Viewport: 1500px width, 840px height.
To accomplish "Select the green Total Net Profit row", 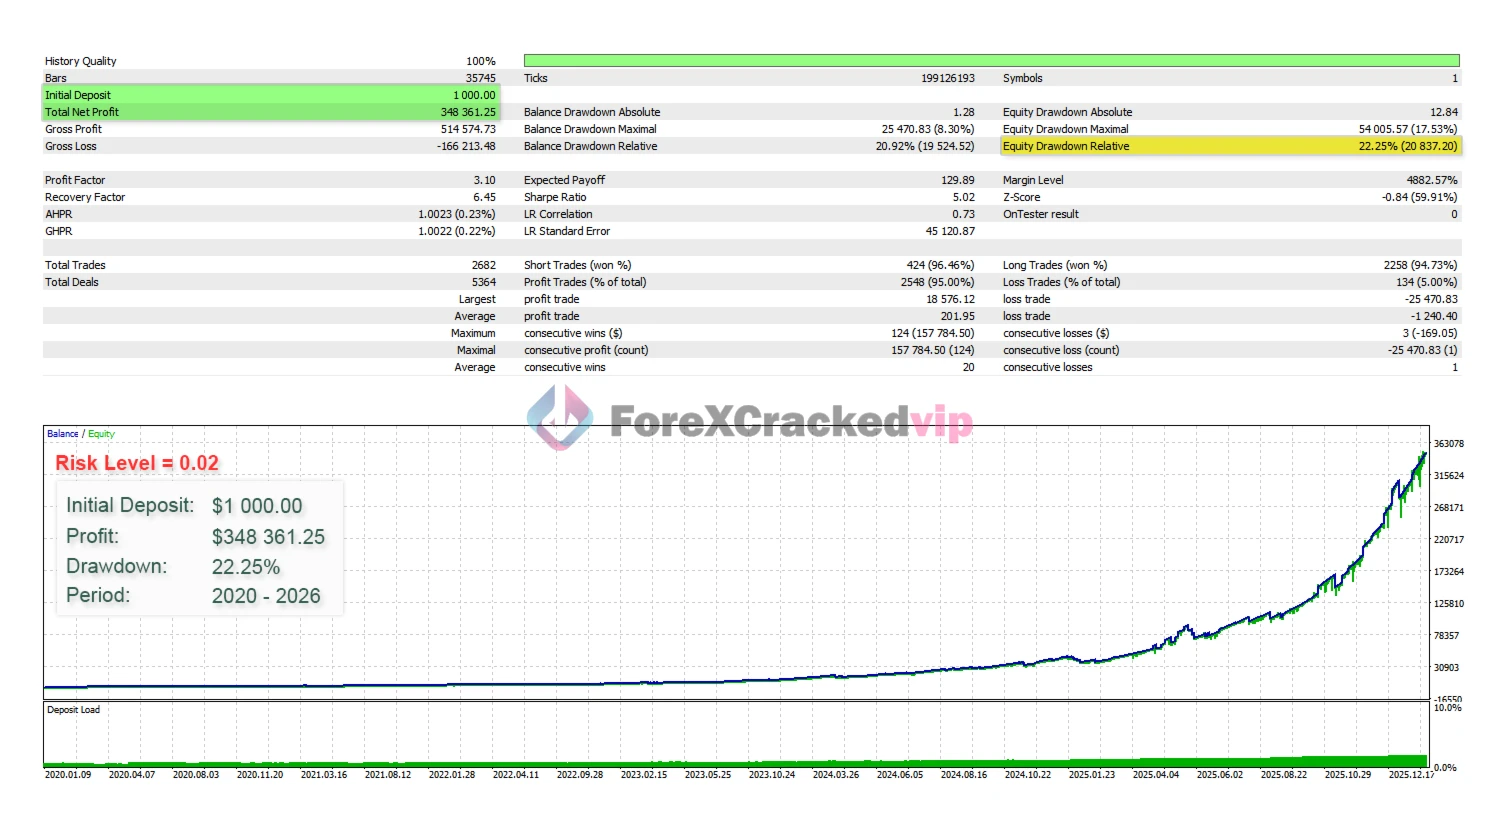I will pyautogui.click(x=270, y=112).
